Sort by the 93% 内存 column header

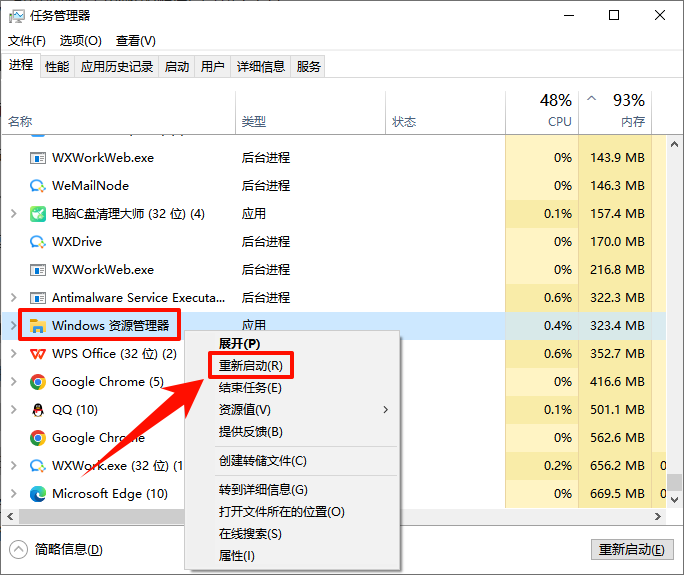pos(615,113)
